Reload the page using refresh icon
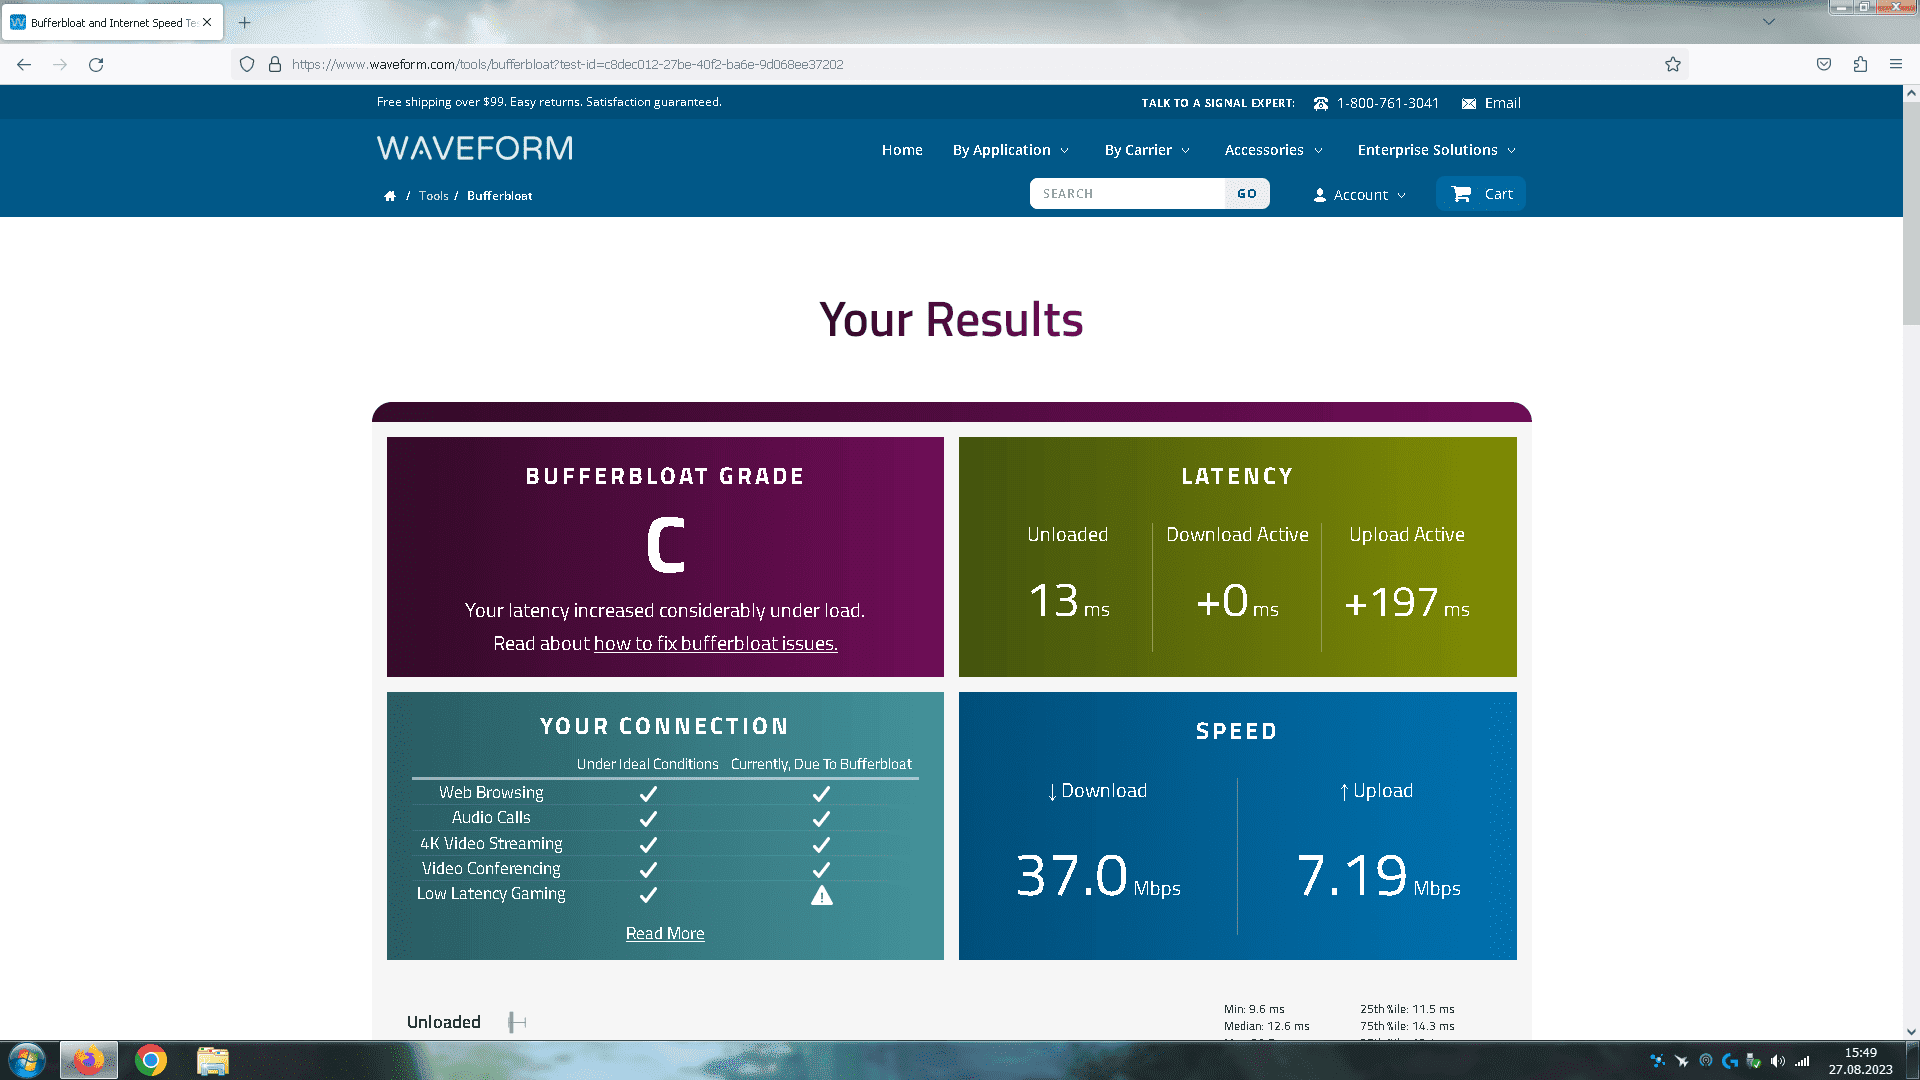The height and width of the screenshot is (1080, 1920). (96, 64)
